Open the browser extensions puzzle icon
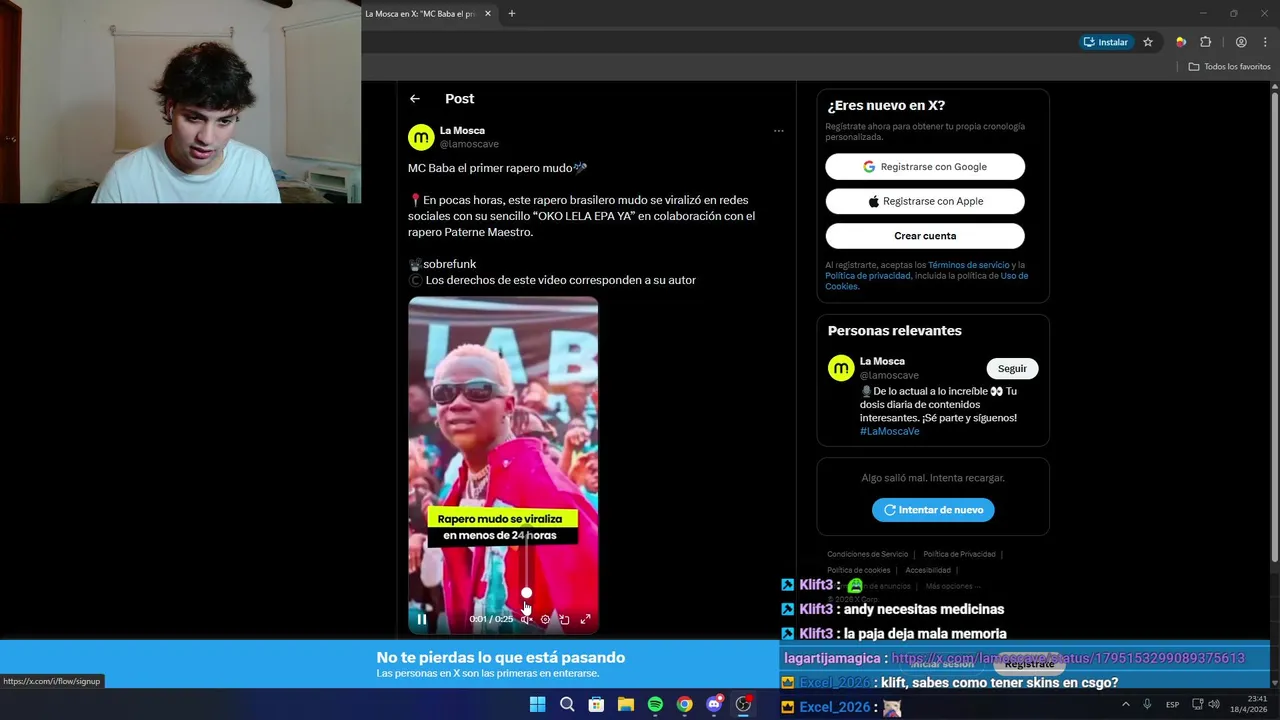Viewport: 1280px width, 720px height. 1205,42
